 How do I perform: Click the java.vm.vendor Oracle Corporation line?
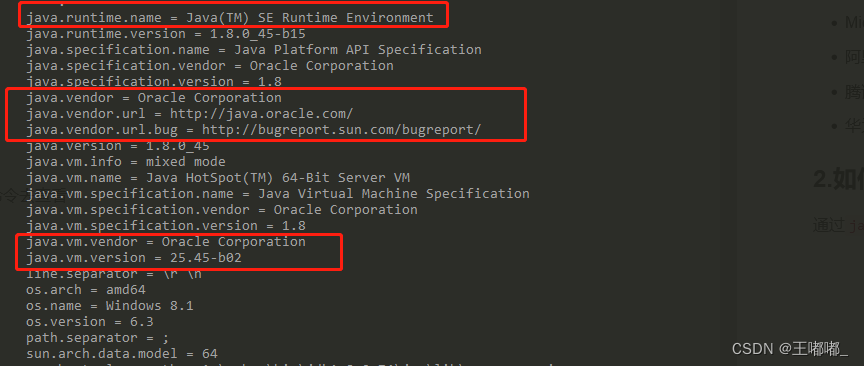(165, 241)
